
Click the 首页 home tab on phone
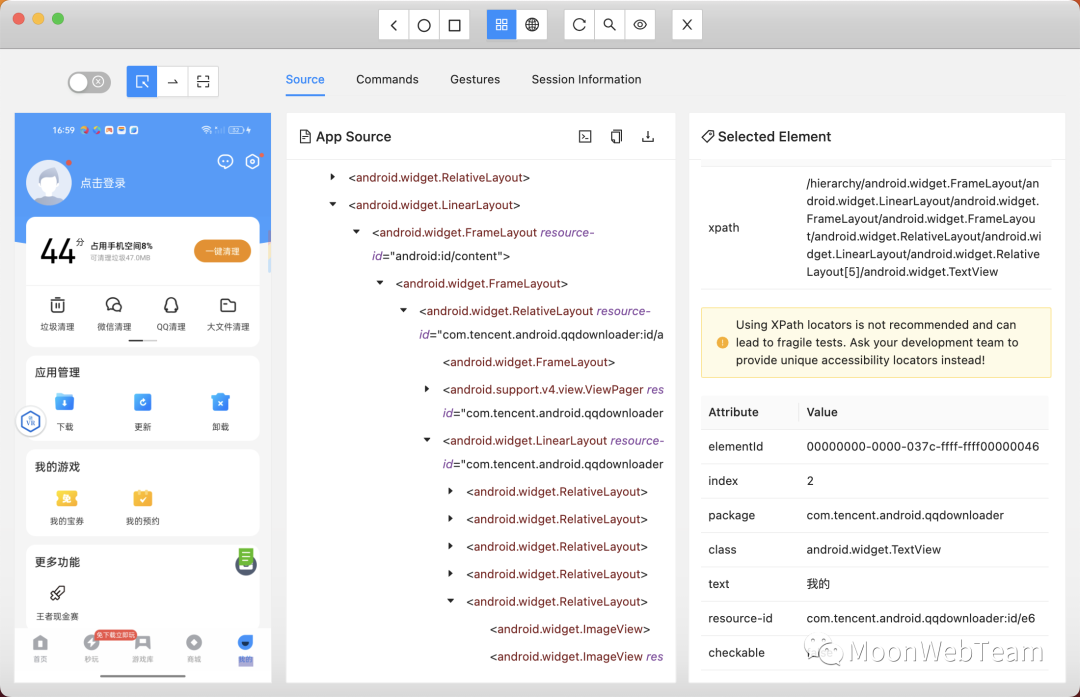[41, 648]
